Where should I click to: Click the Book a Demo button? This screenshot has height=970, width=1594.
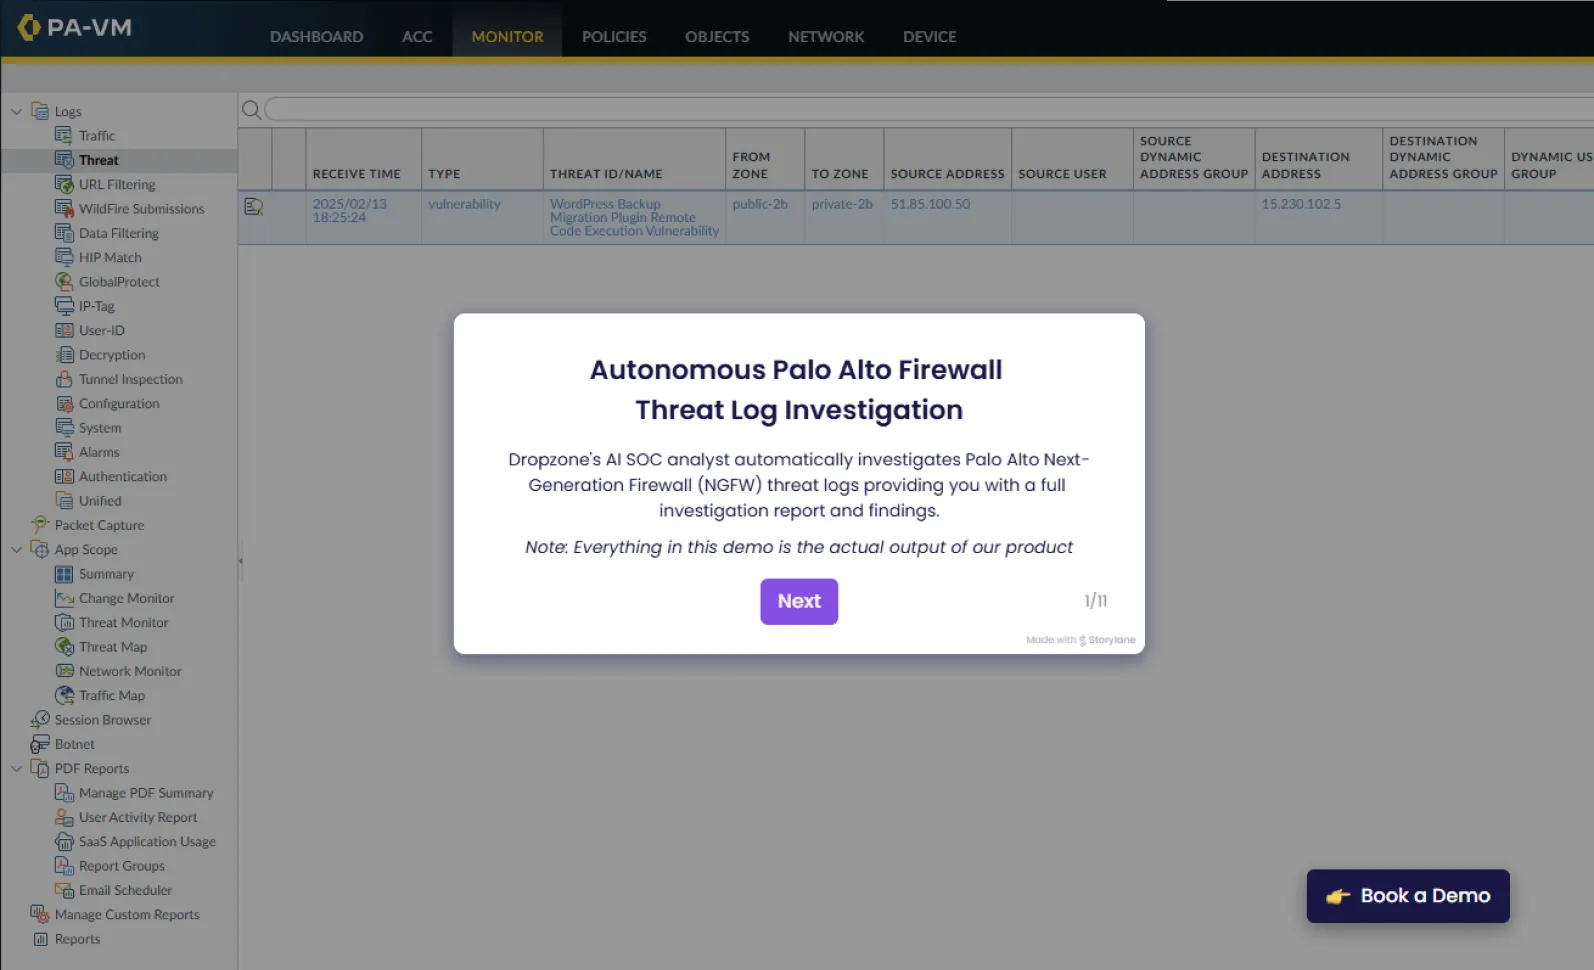pos(1408,896)
